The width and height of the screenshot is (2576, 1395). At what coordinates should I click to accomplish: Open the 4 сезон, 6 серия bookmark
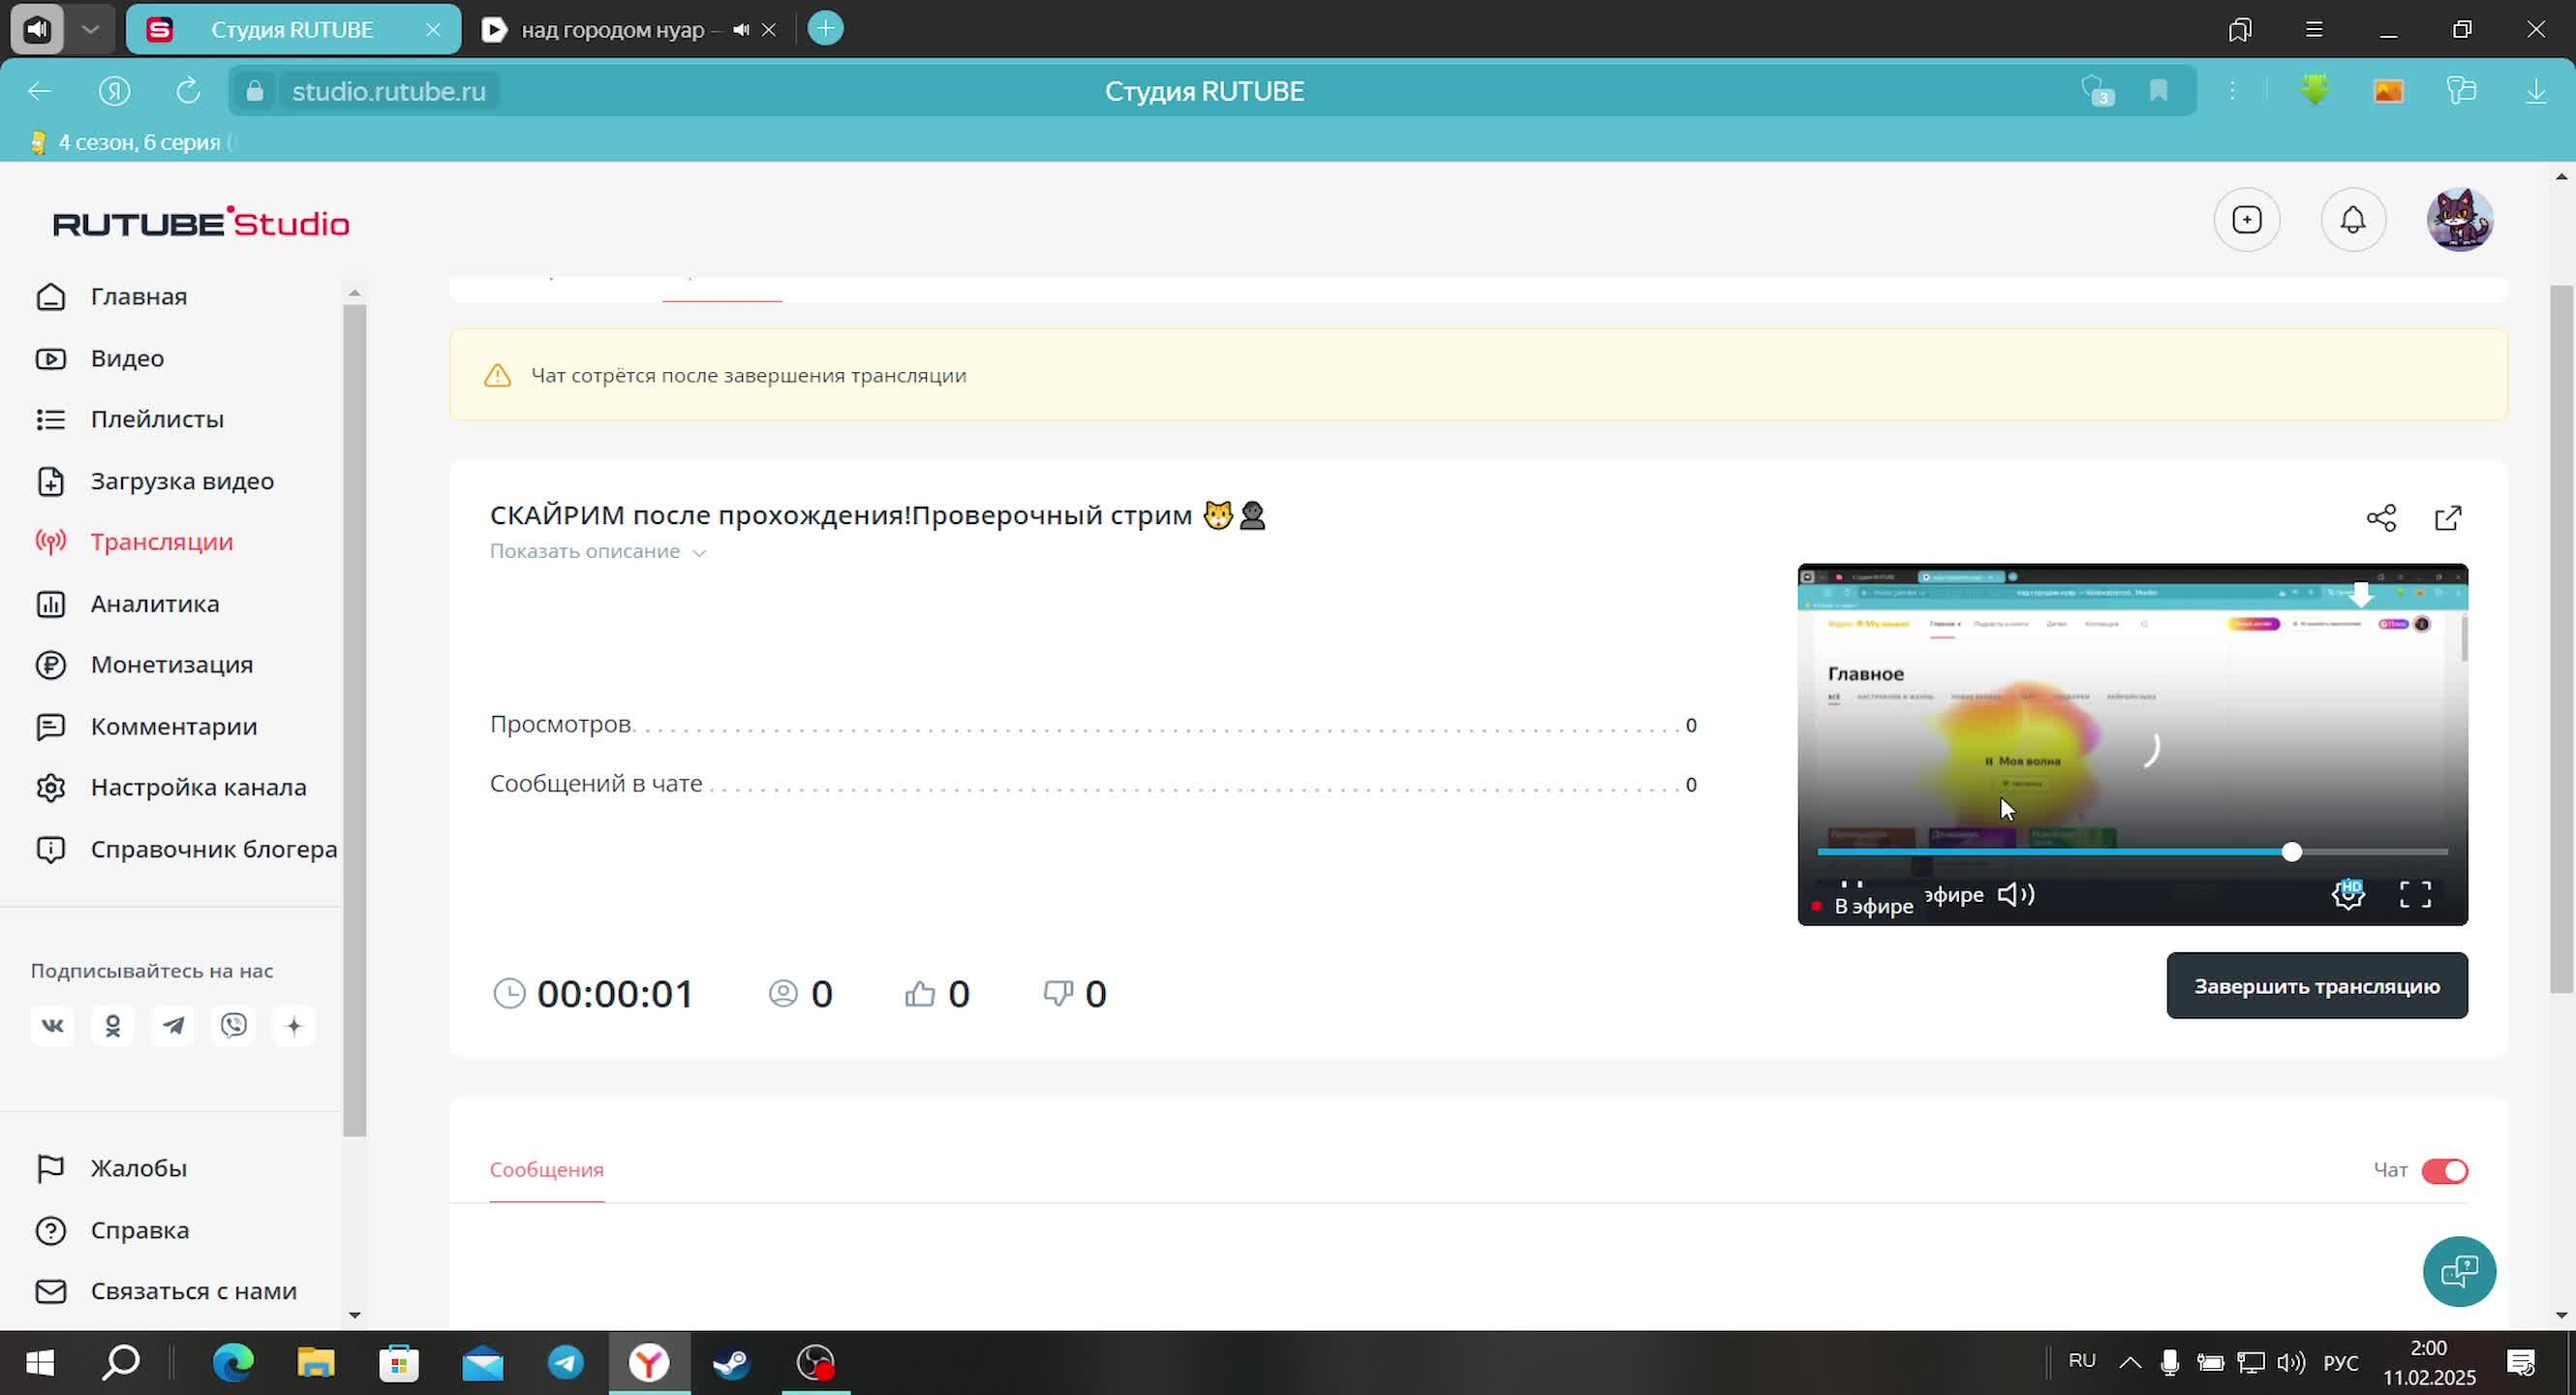(x=130, y=143)
